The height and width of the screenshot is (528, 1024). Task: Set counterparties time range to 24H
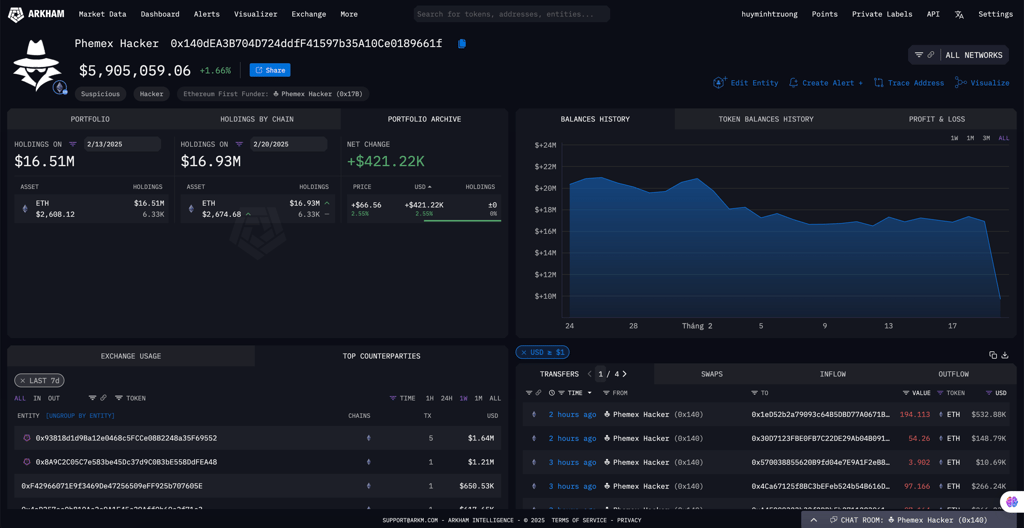446,398
